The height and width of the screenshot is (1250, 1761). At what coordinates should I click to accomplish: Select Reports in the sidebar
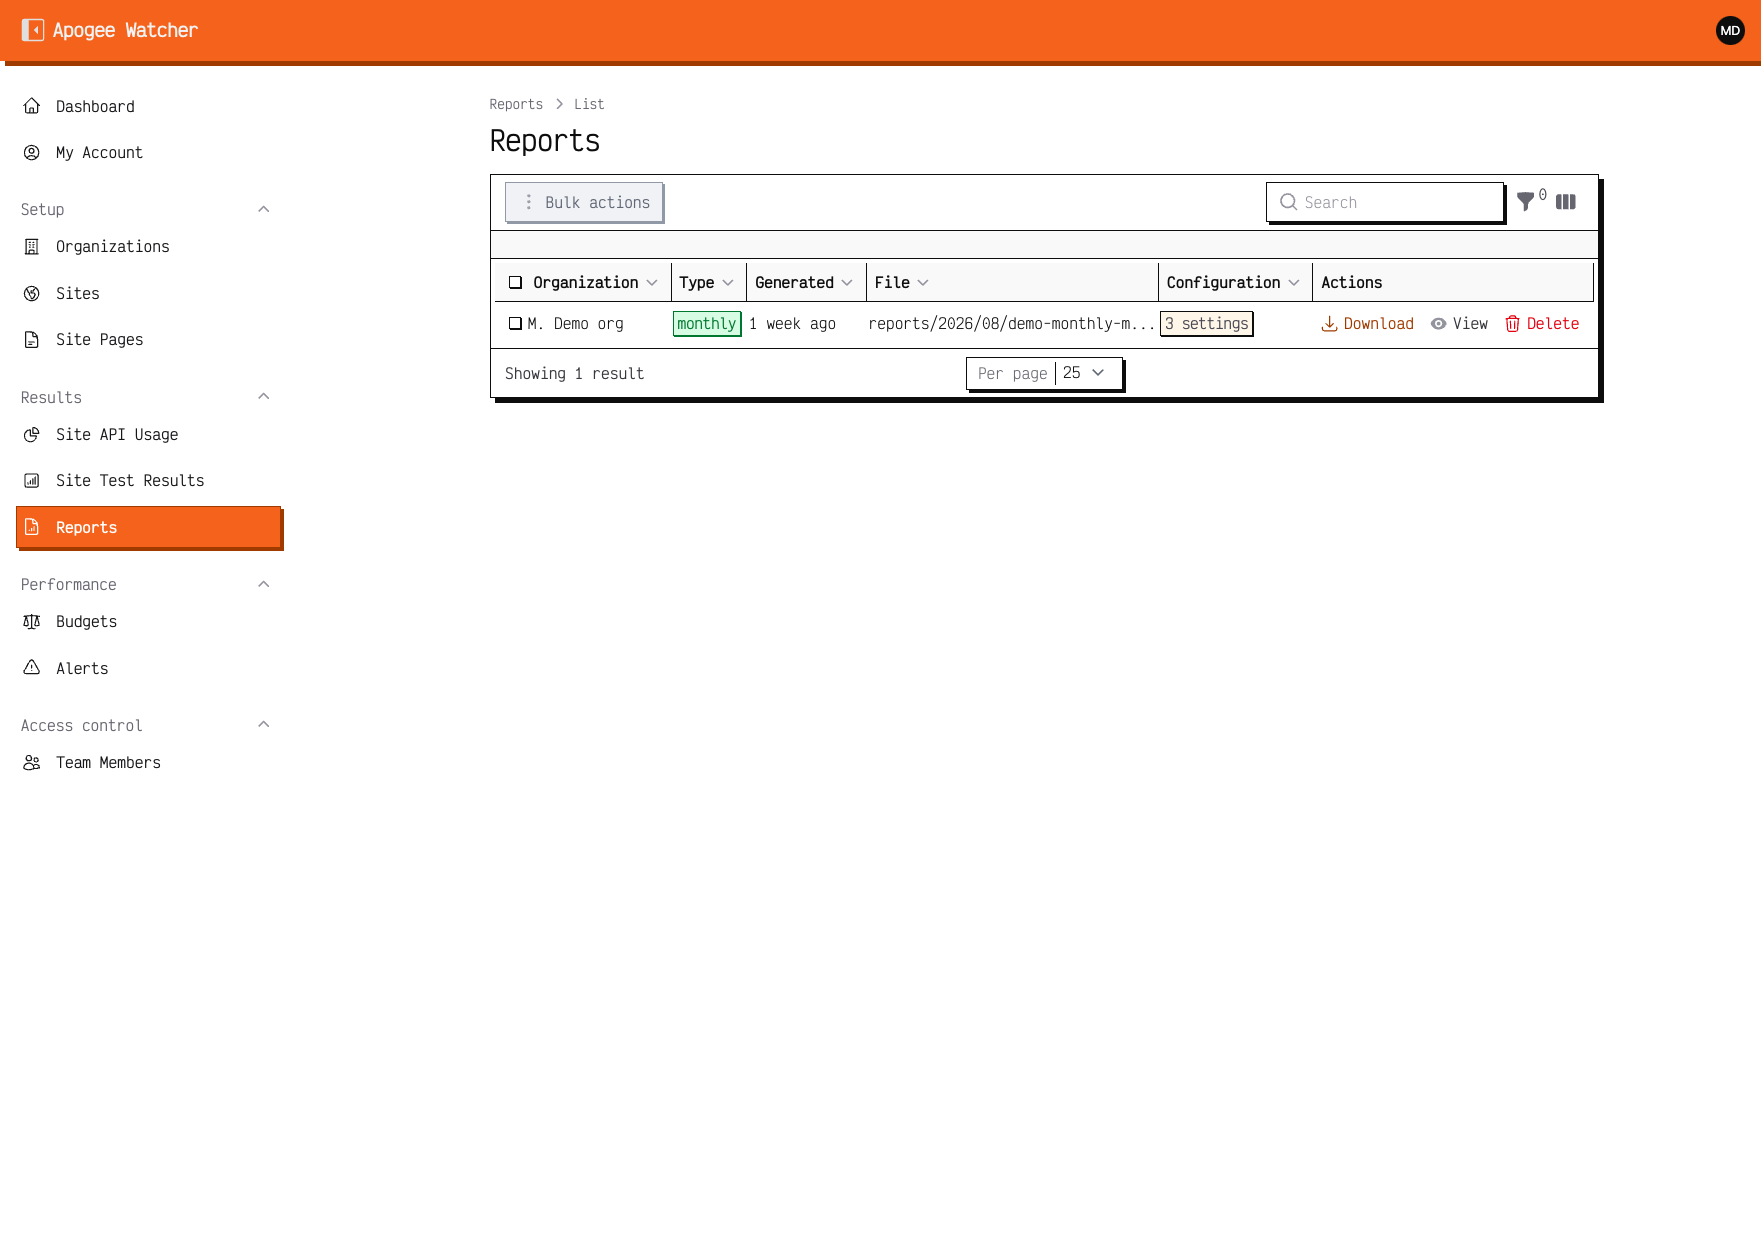click(148, 527)
